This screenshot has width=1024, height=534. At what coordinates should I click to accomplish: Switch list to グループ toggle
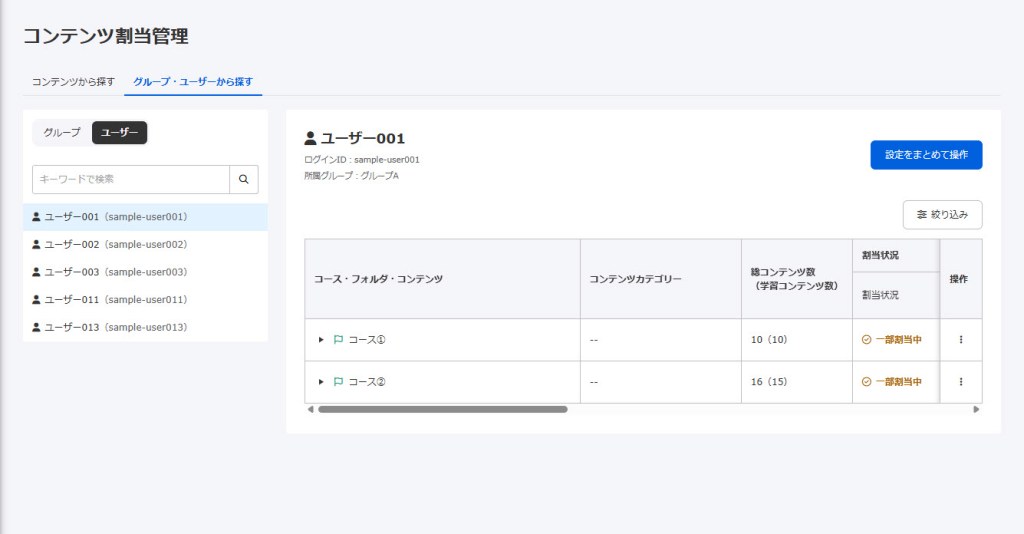pos(62,133)
